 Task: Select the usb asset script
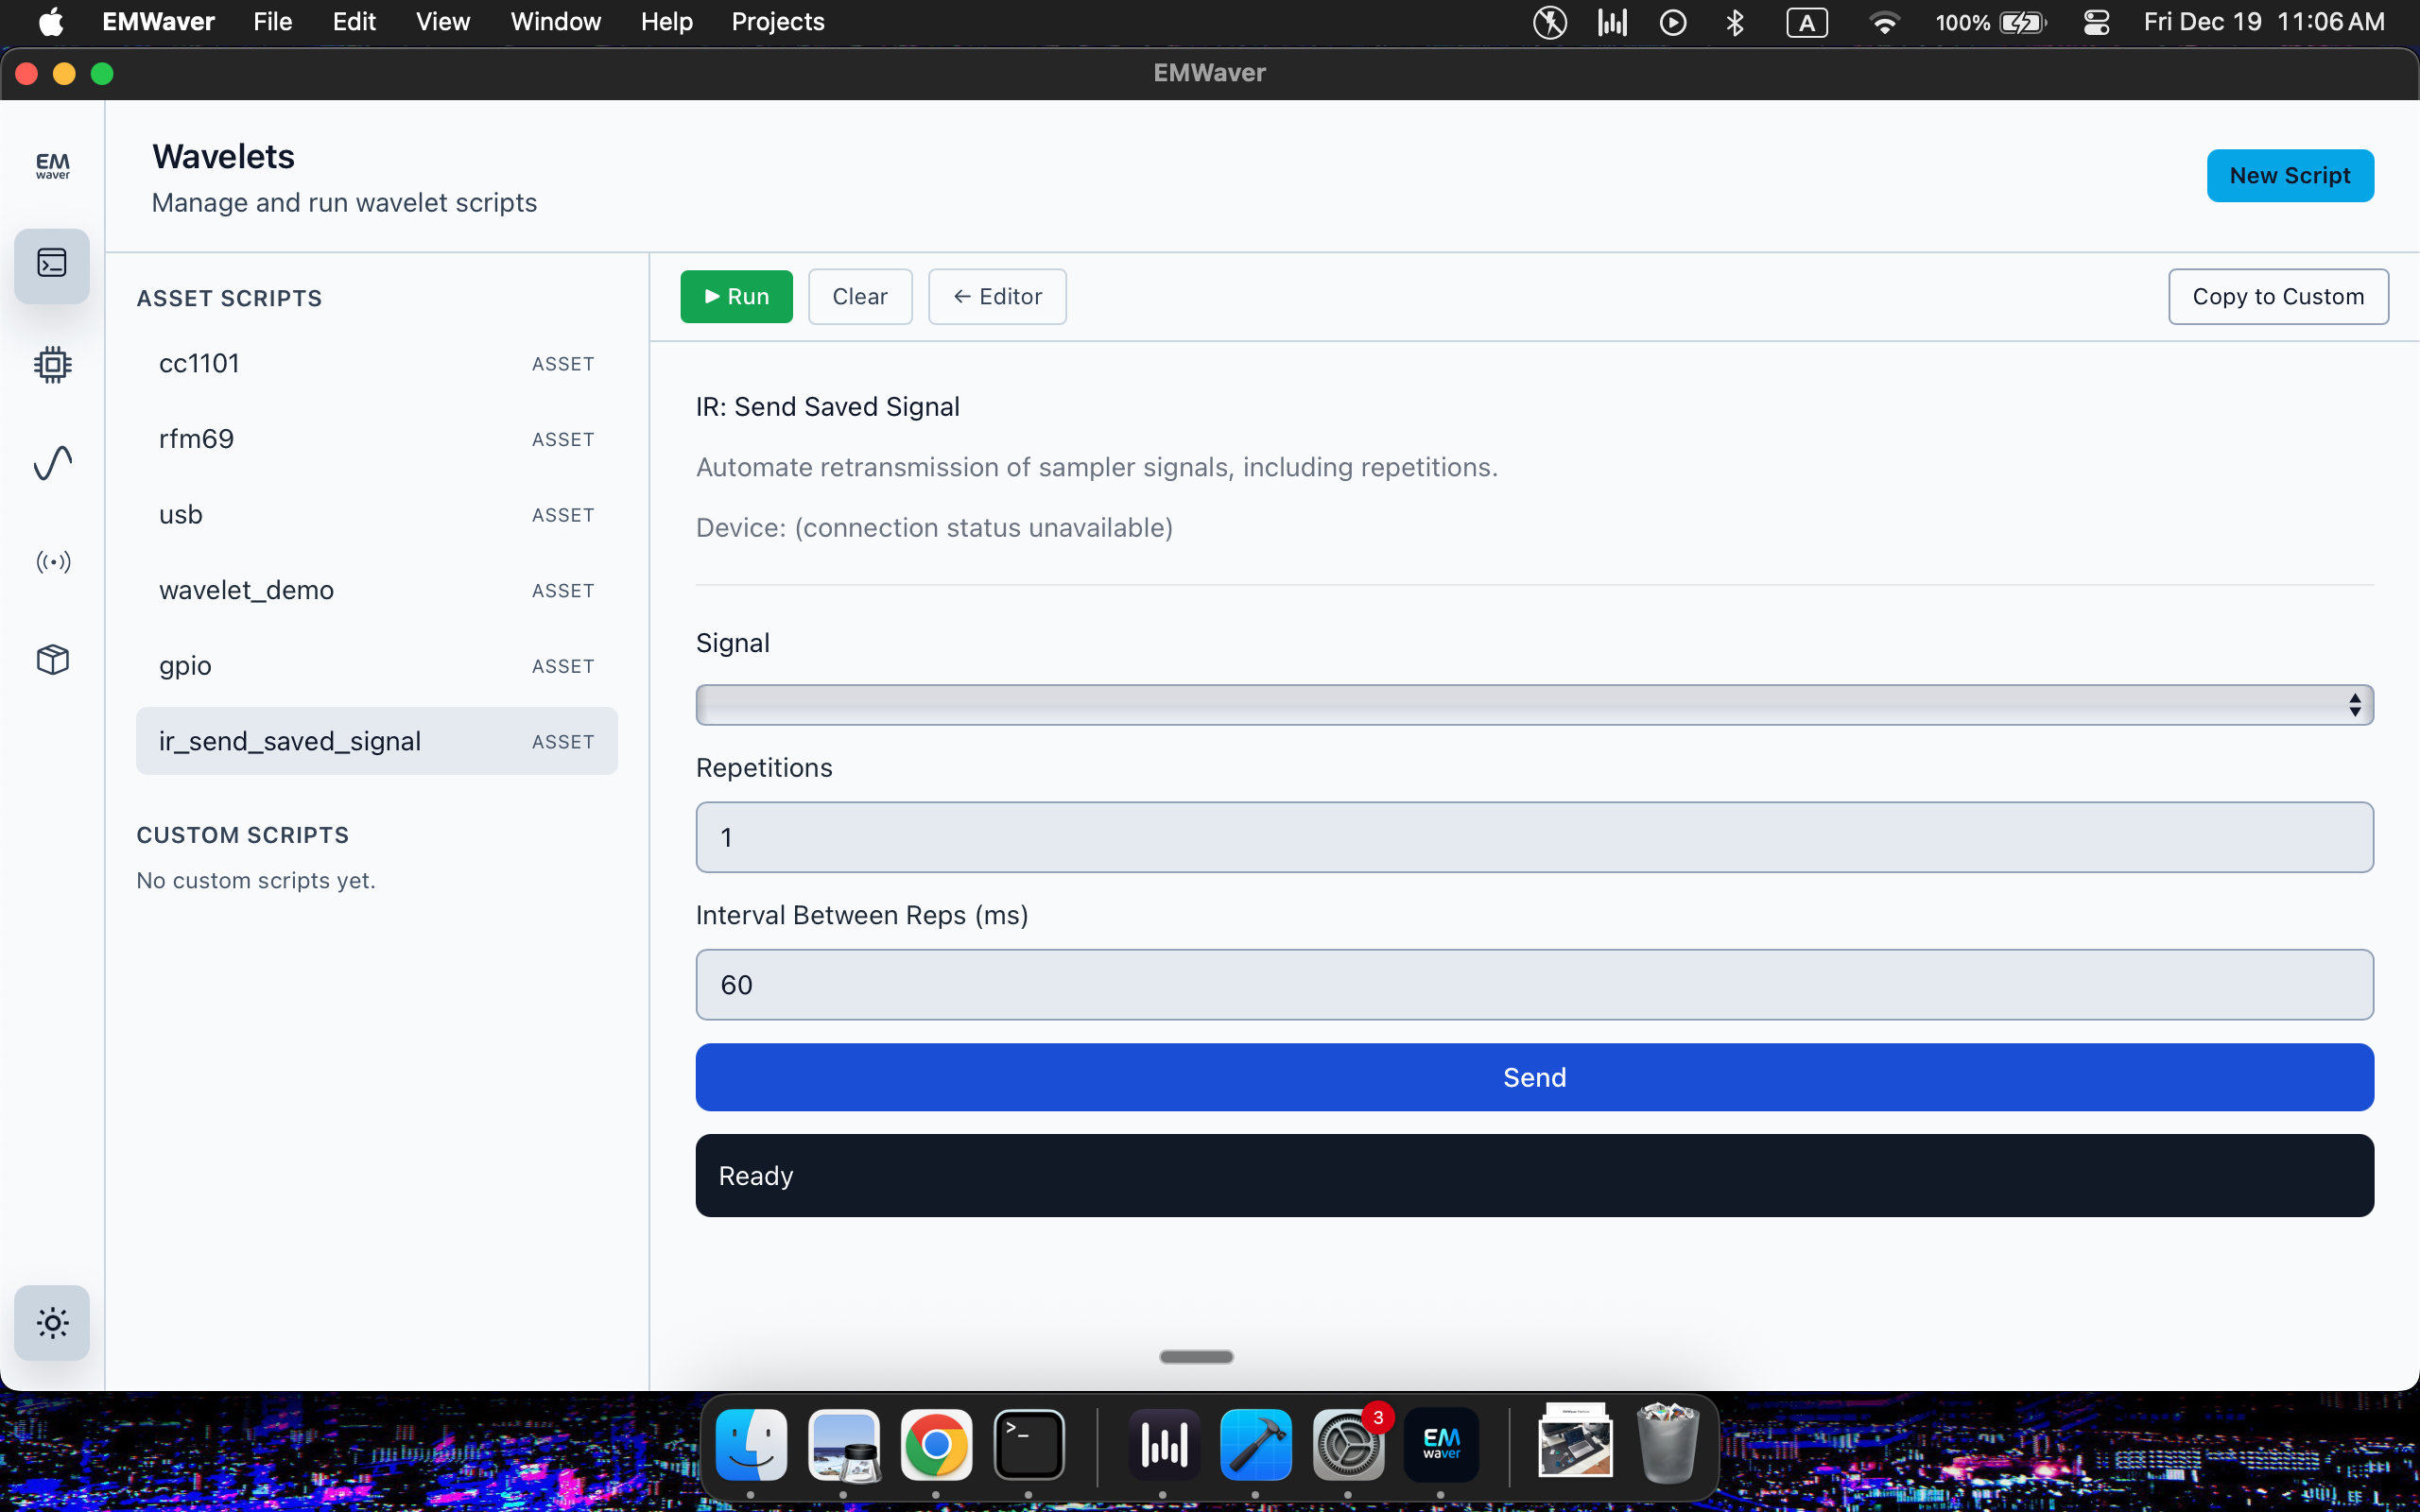pyautogui.click(x=377, y=515)
